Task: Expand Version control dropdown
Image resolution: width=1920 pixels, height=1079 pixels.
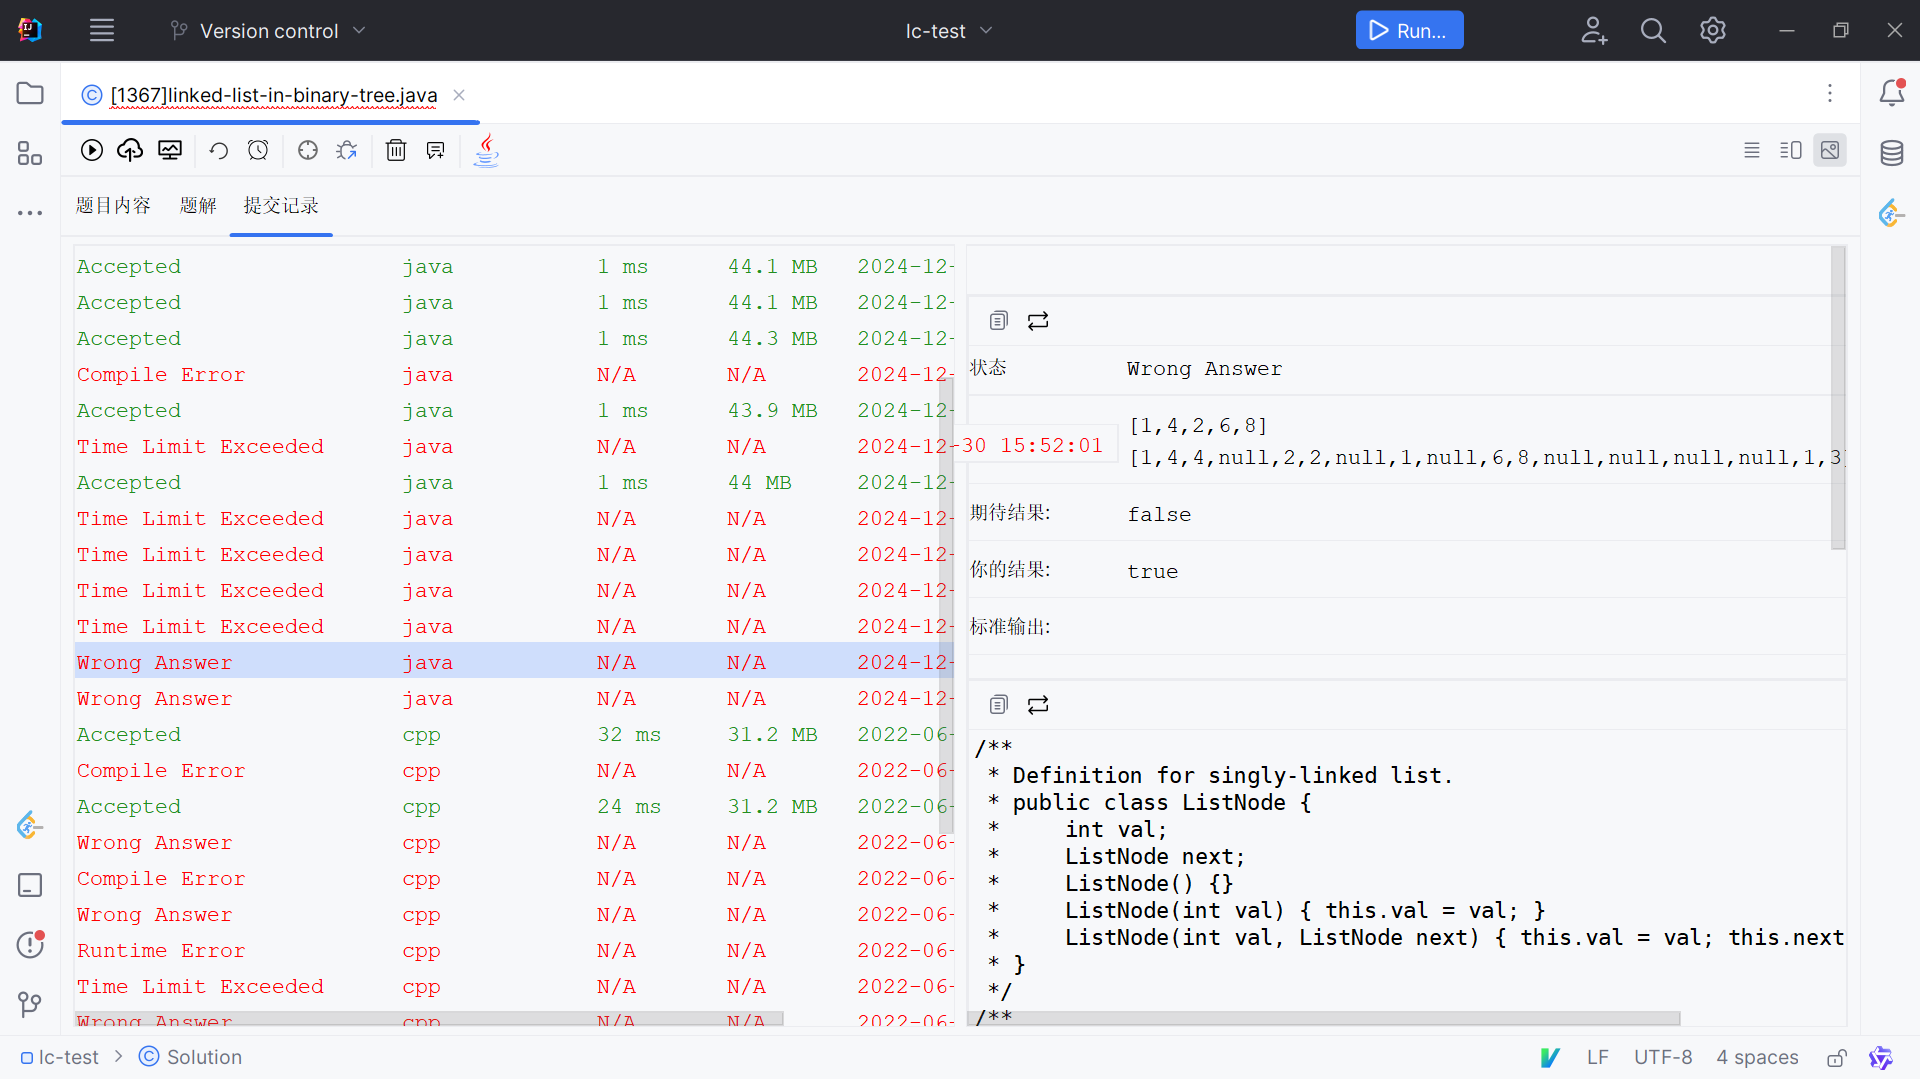Action: click(268, 31)
